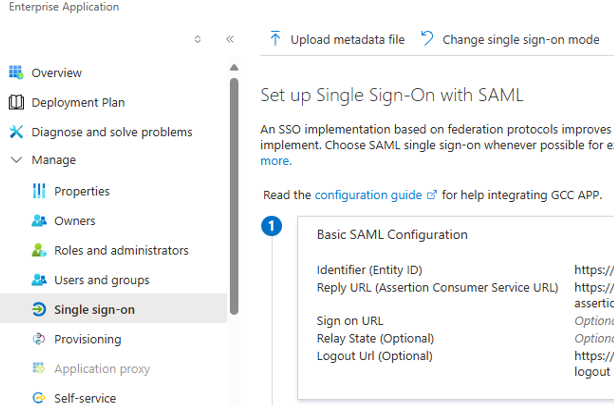Click the Diagnose and solve problems wrench icon
The width and height of the screenshot is (614, 406).
click(x=16, y=132)
